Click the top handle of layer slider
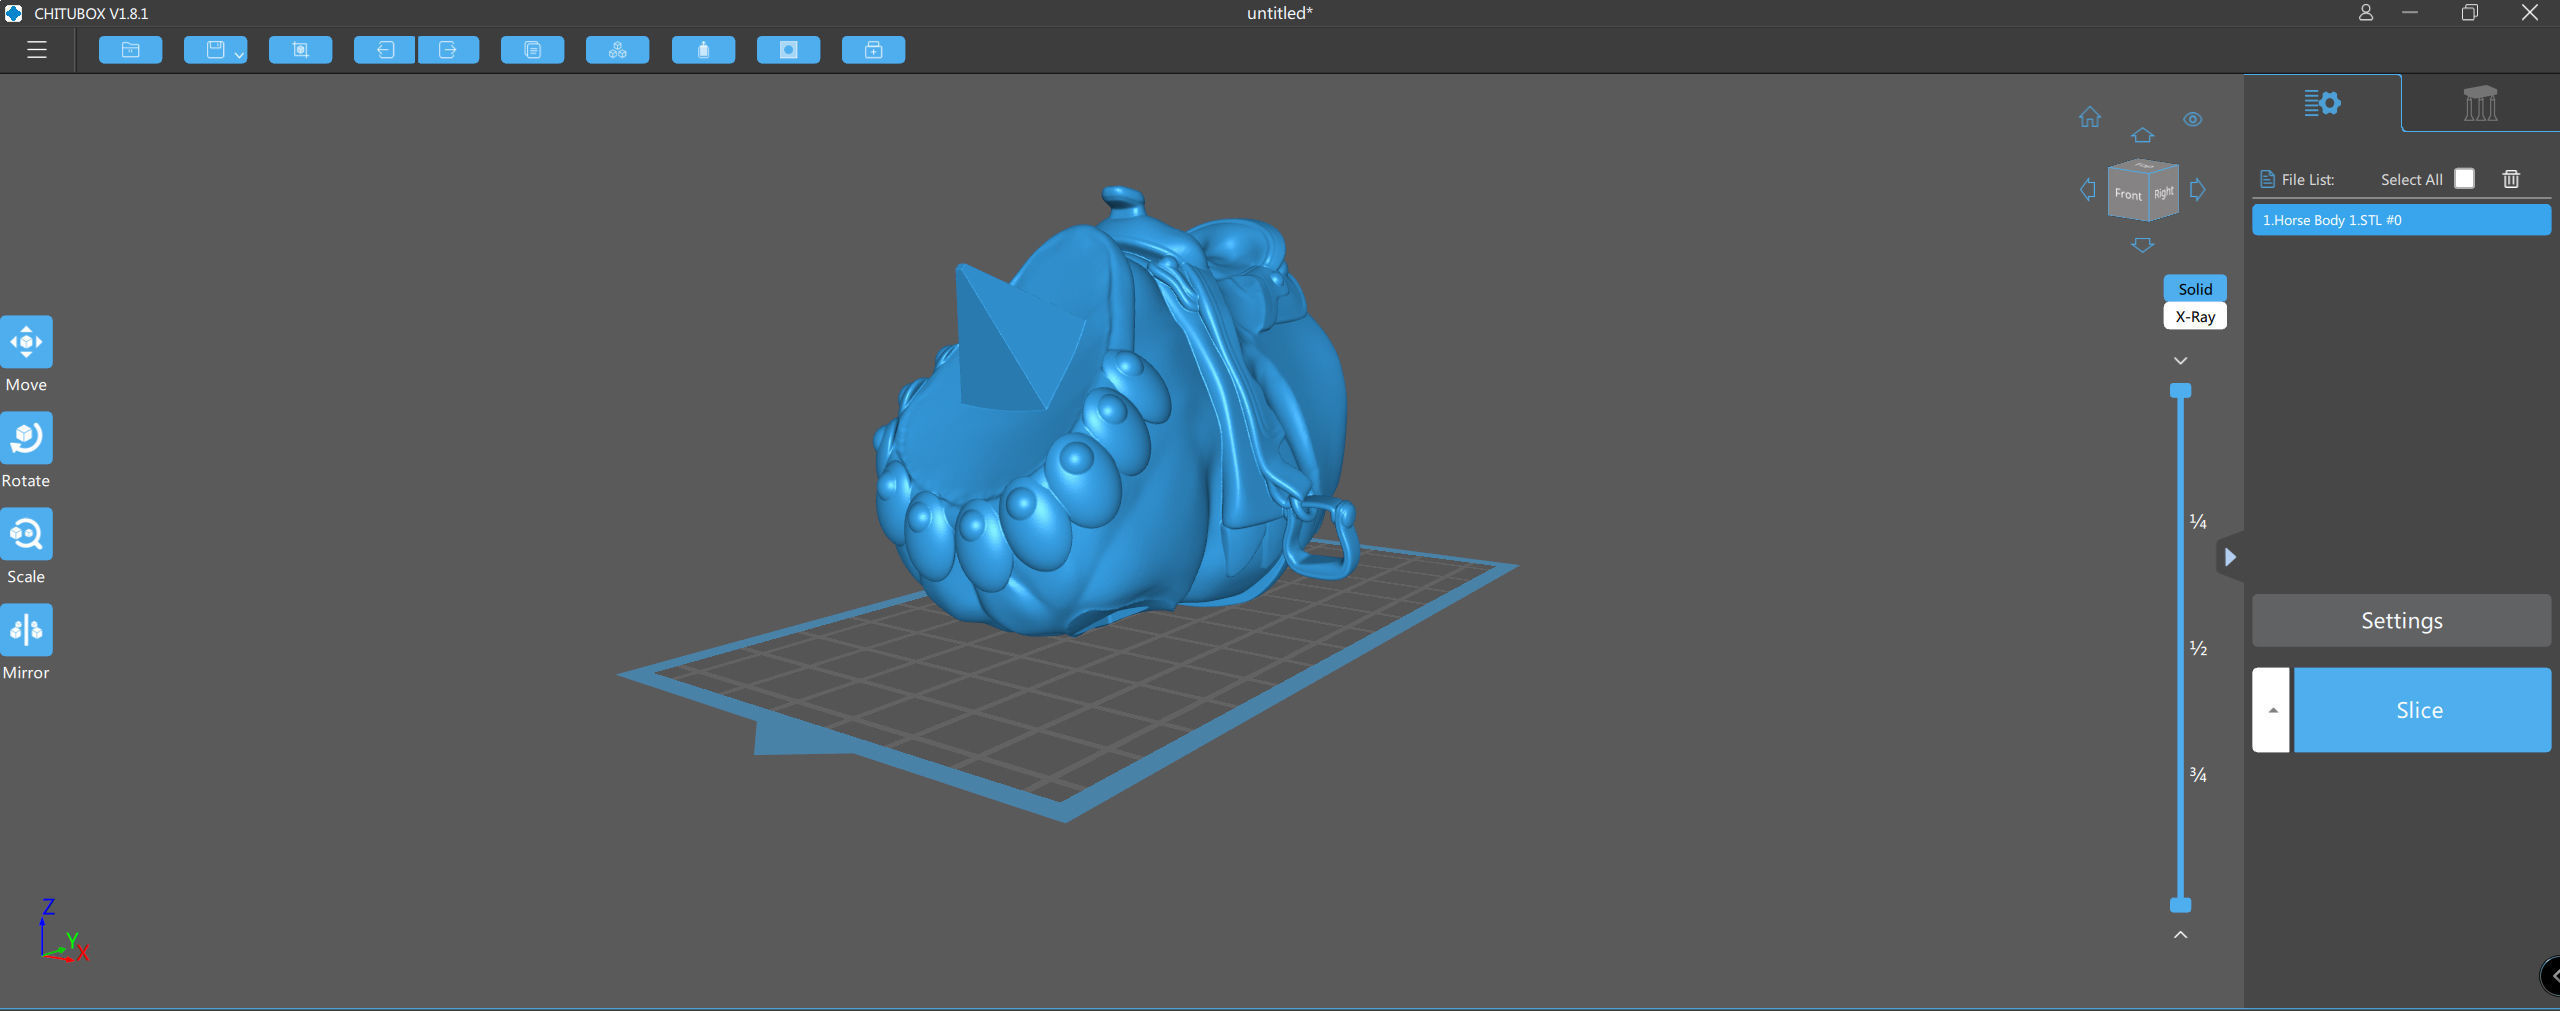This screenshot has width=2560, height=1011. coord(2180,390)
